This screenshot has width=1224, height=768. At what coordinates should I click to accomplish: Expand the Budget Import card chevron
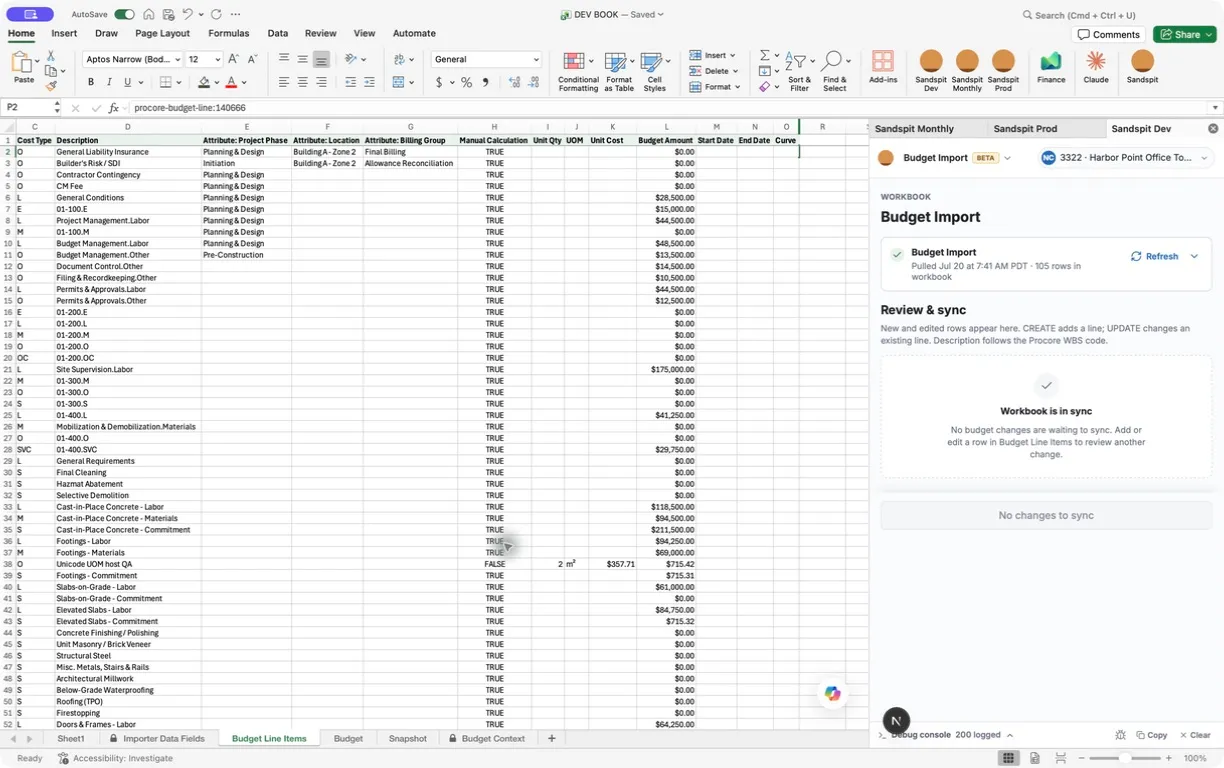tap(1194, 256)
